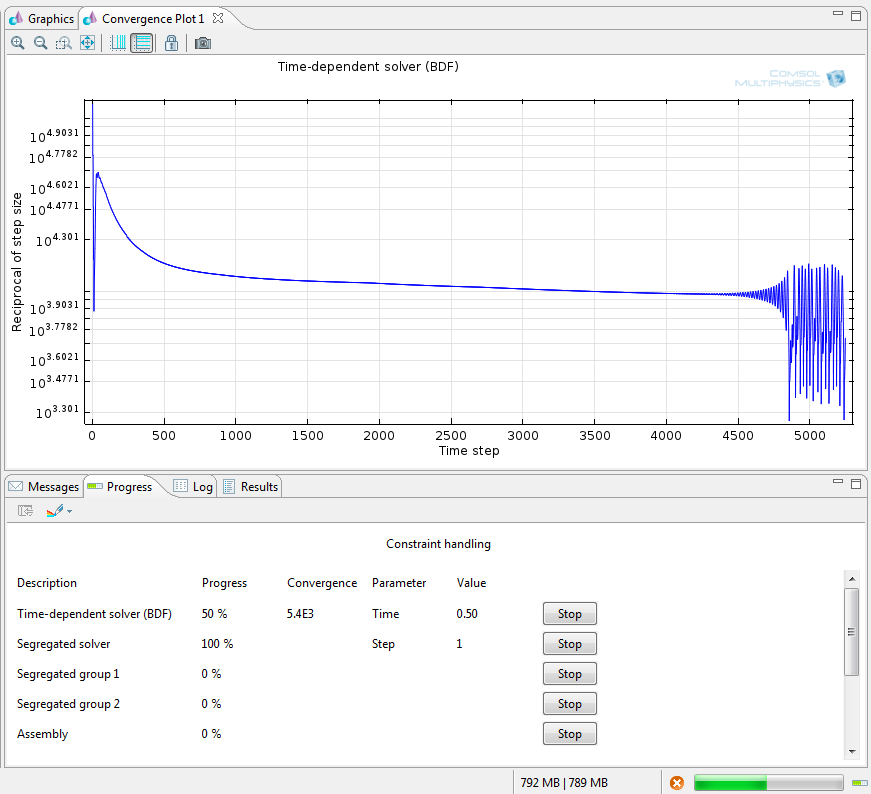The image size is (871, 794).
Task: Click the Zoom In magnifier icon
Action: pos(18,43)
